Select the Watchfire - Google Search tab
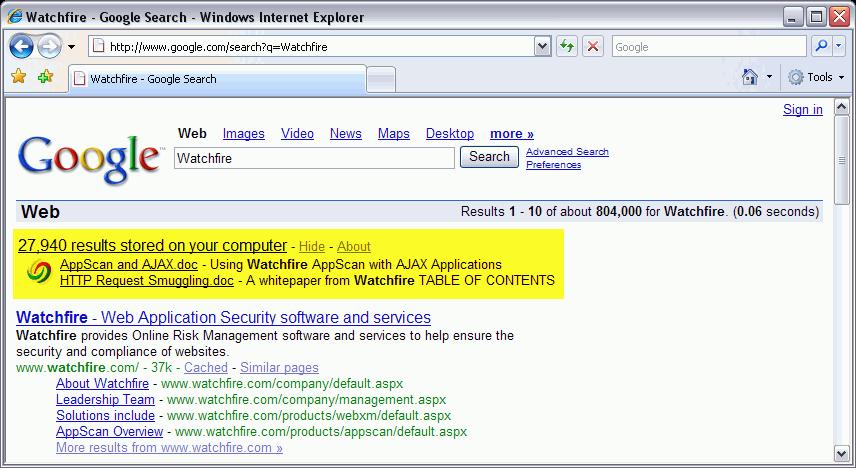This screenshot has width=856, height=468. click(217, 79)
